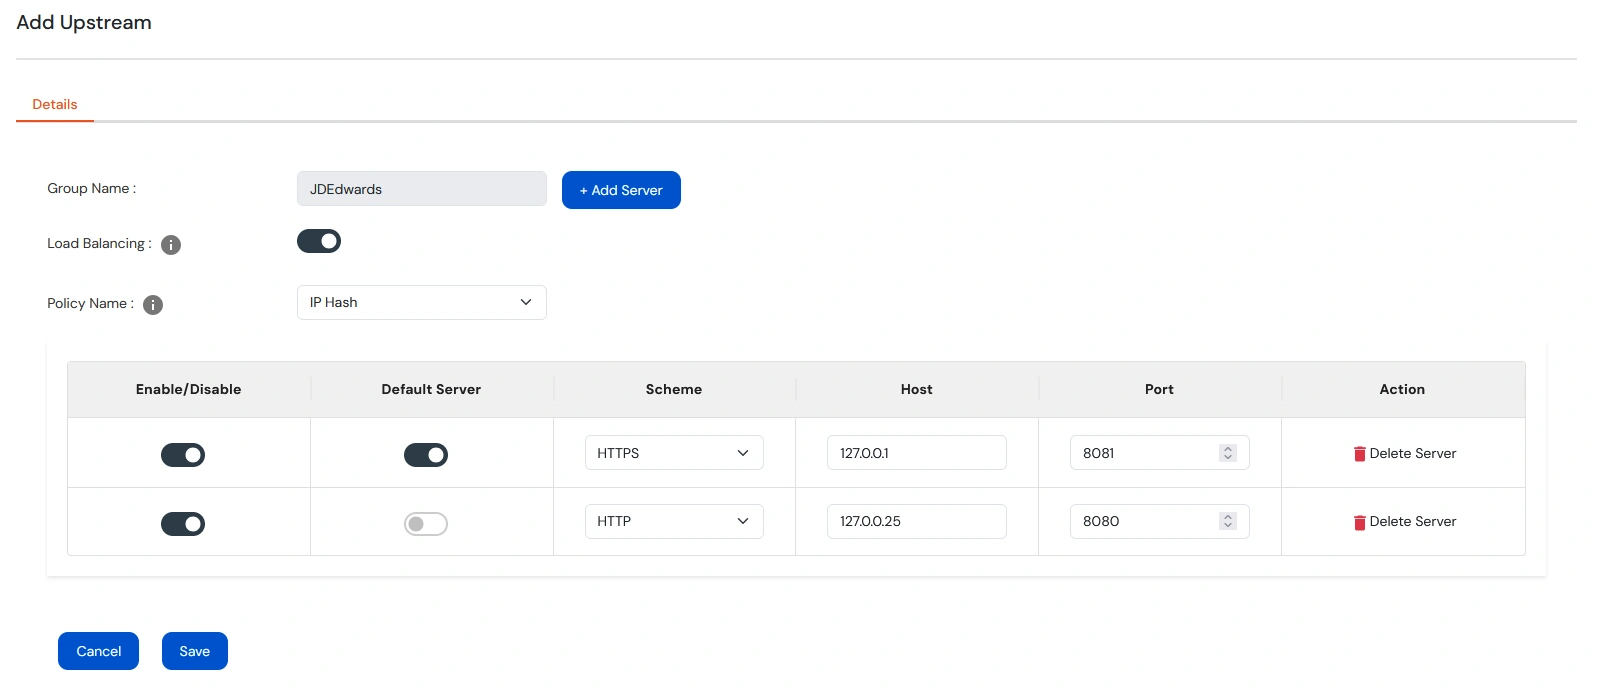Open the HTTP scheme dropdown on 127.0.0.25 row
Screen dimensions: 1597x689
pyautogui.click(x=674, y=521)
